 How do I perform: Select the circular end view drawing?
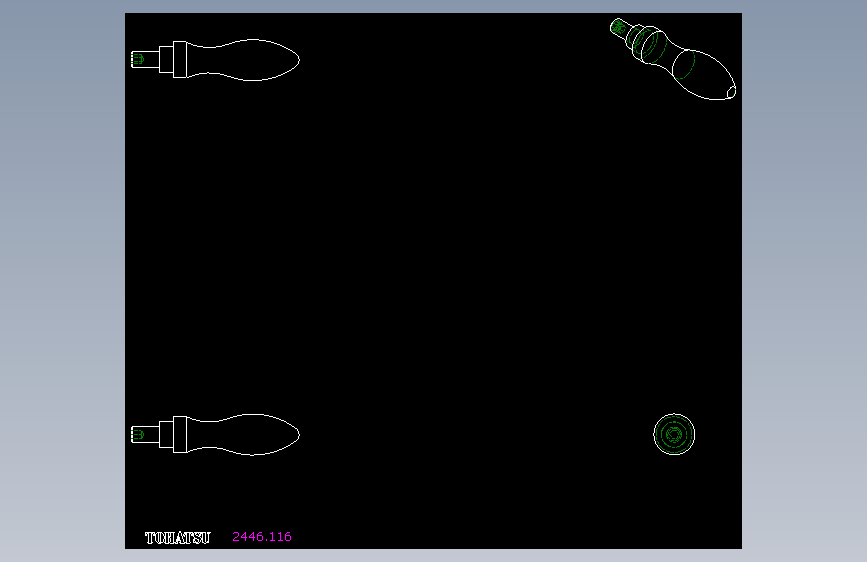(x=674, y=434)
